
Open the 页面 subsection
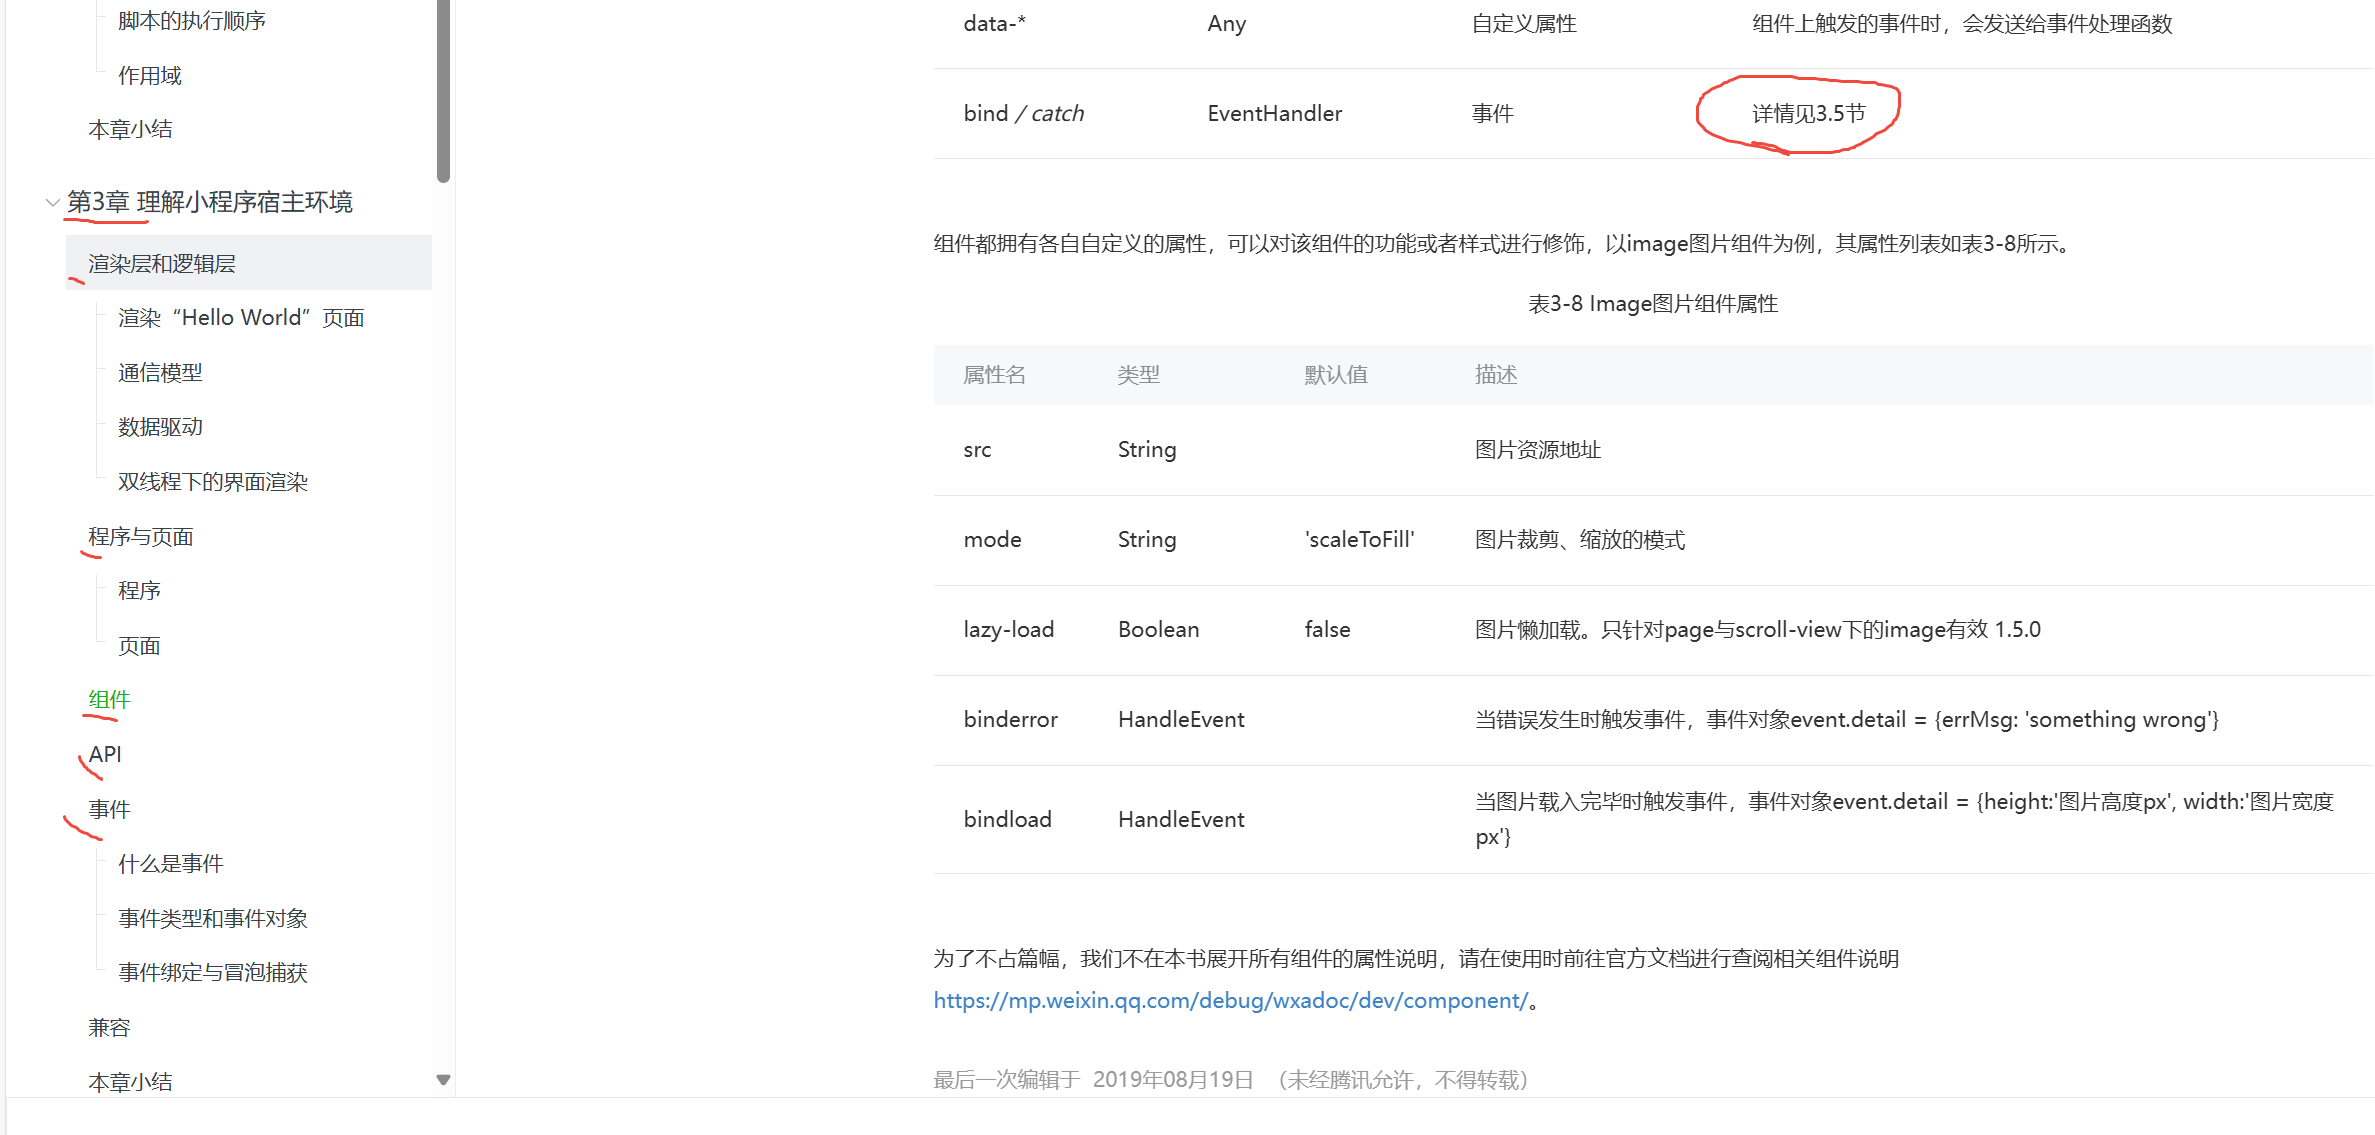pyautogui.click(x=139, y=646)
